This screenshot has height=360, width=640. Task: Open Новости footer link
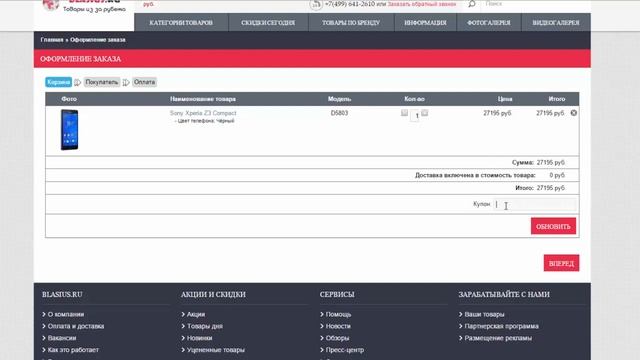[338, 326]
